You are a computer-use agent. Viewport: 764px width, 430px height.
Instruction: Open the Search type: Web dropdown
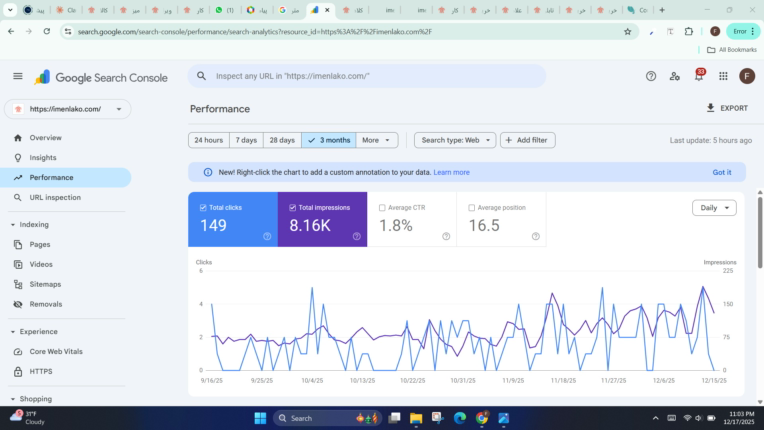coord(455,140)
